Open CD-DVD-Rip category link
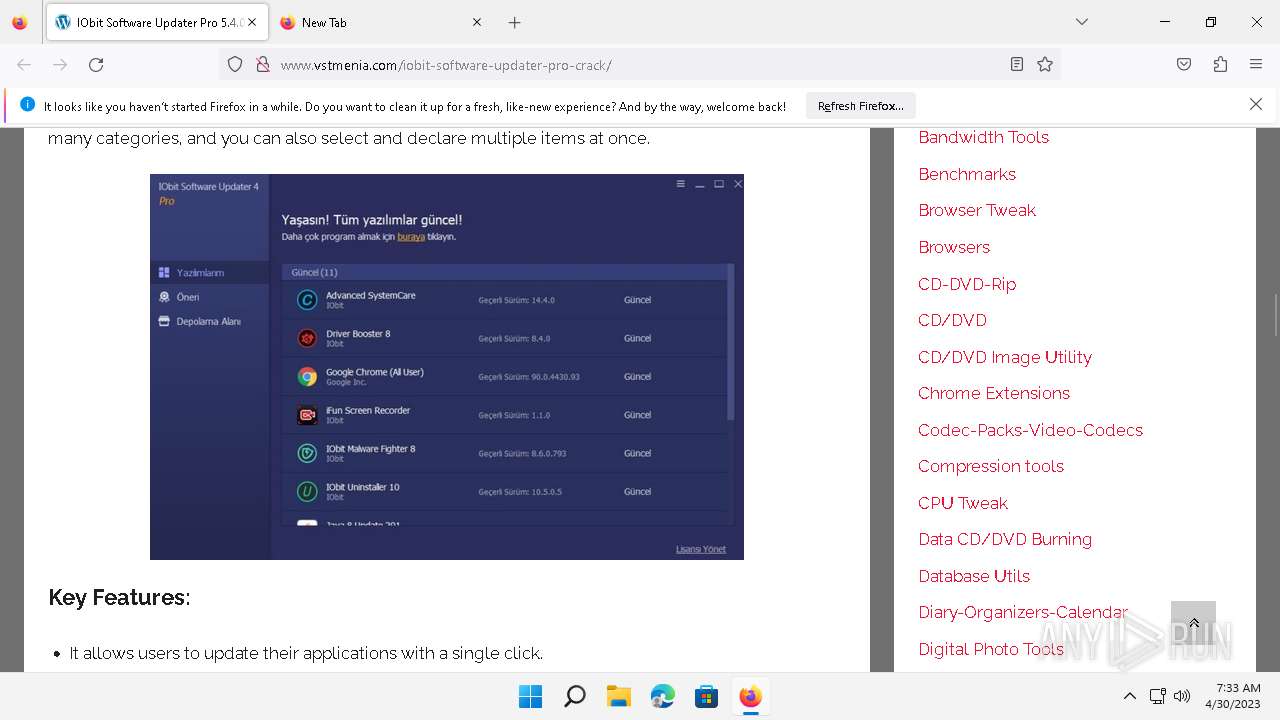The height and width of the screenshot is (720, 1280). pos(967,284)
